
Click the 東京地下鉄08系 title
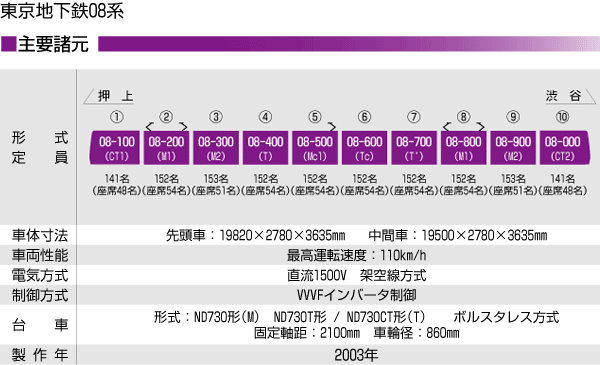click(62, 11)
